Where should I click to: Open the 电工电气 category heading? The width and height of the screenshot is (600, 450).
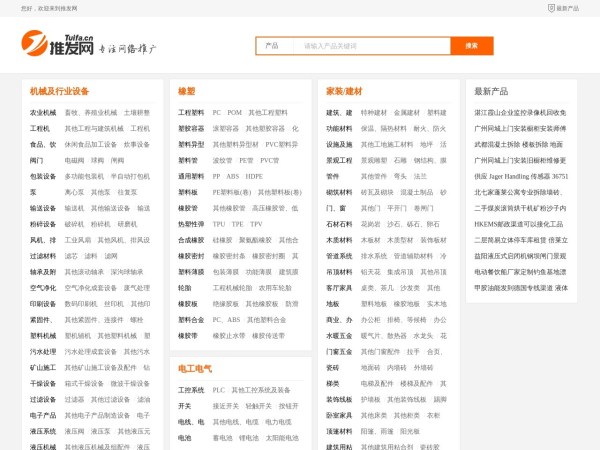[195, 369]
